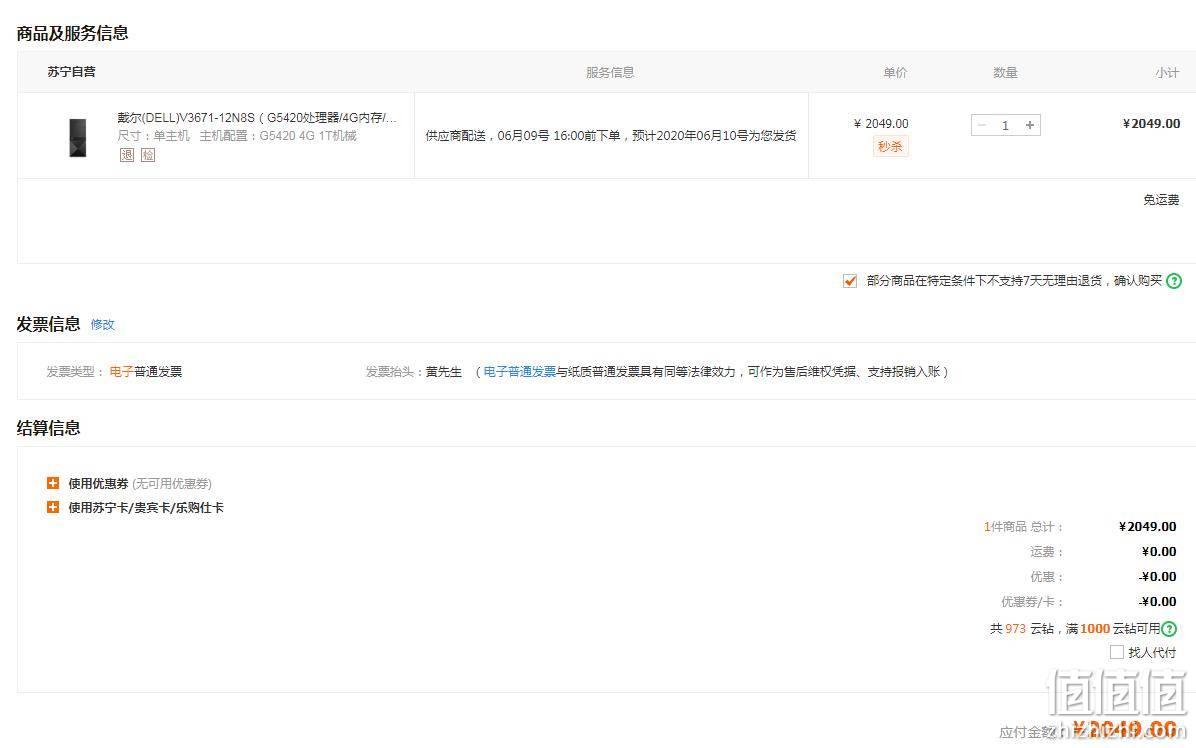Screen dimensions: 1196x748
Task: Open help icon next to 云钻可用
Action: [1169, 629]
